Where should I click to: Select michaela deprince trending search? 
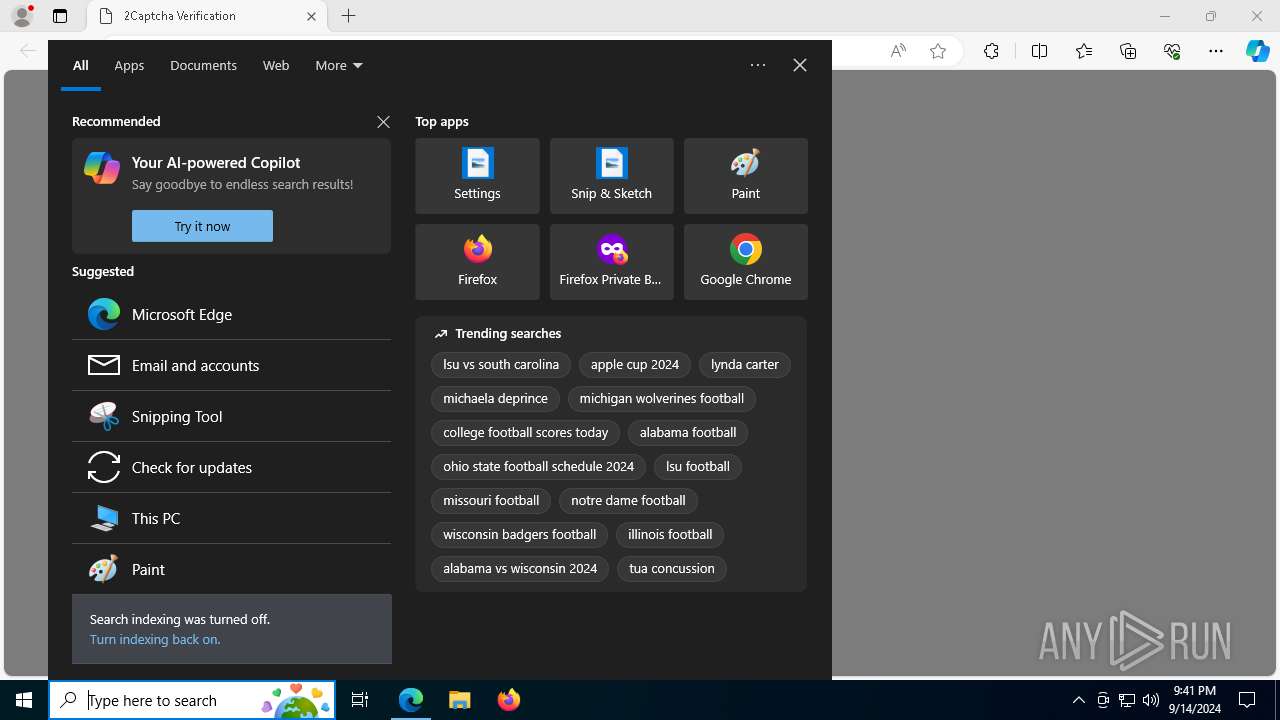click(495, 399)
